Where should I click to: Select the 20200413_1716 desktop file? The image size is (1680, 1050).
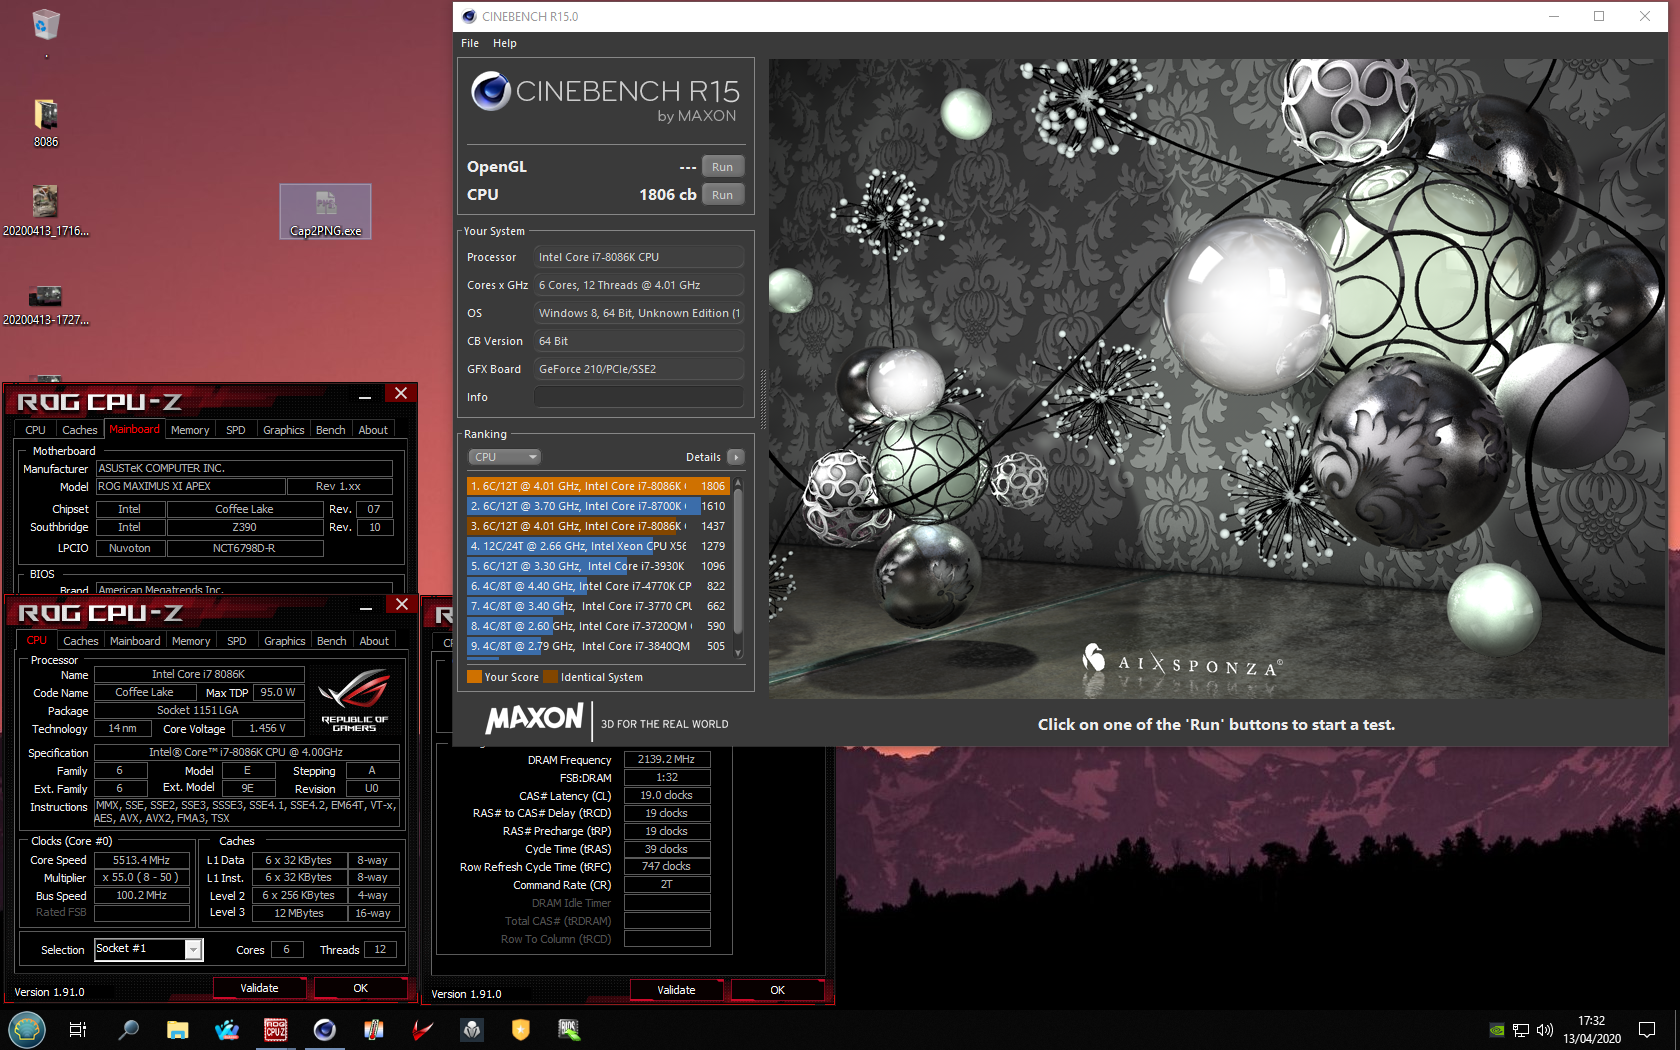coord(46,211)
